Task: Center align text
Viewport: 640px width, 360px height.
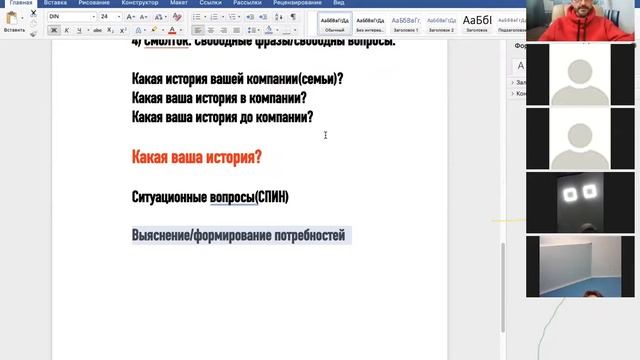Action: point(211,30)
